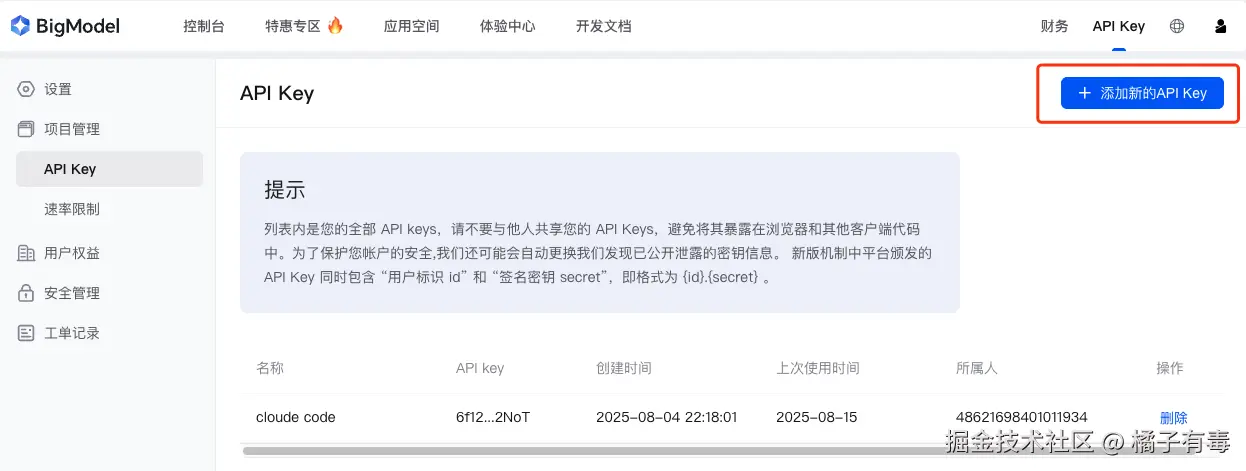
Task: Select the API Key tab in header
Action: [x=1119, y=26]
